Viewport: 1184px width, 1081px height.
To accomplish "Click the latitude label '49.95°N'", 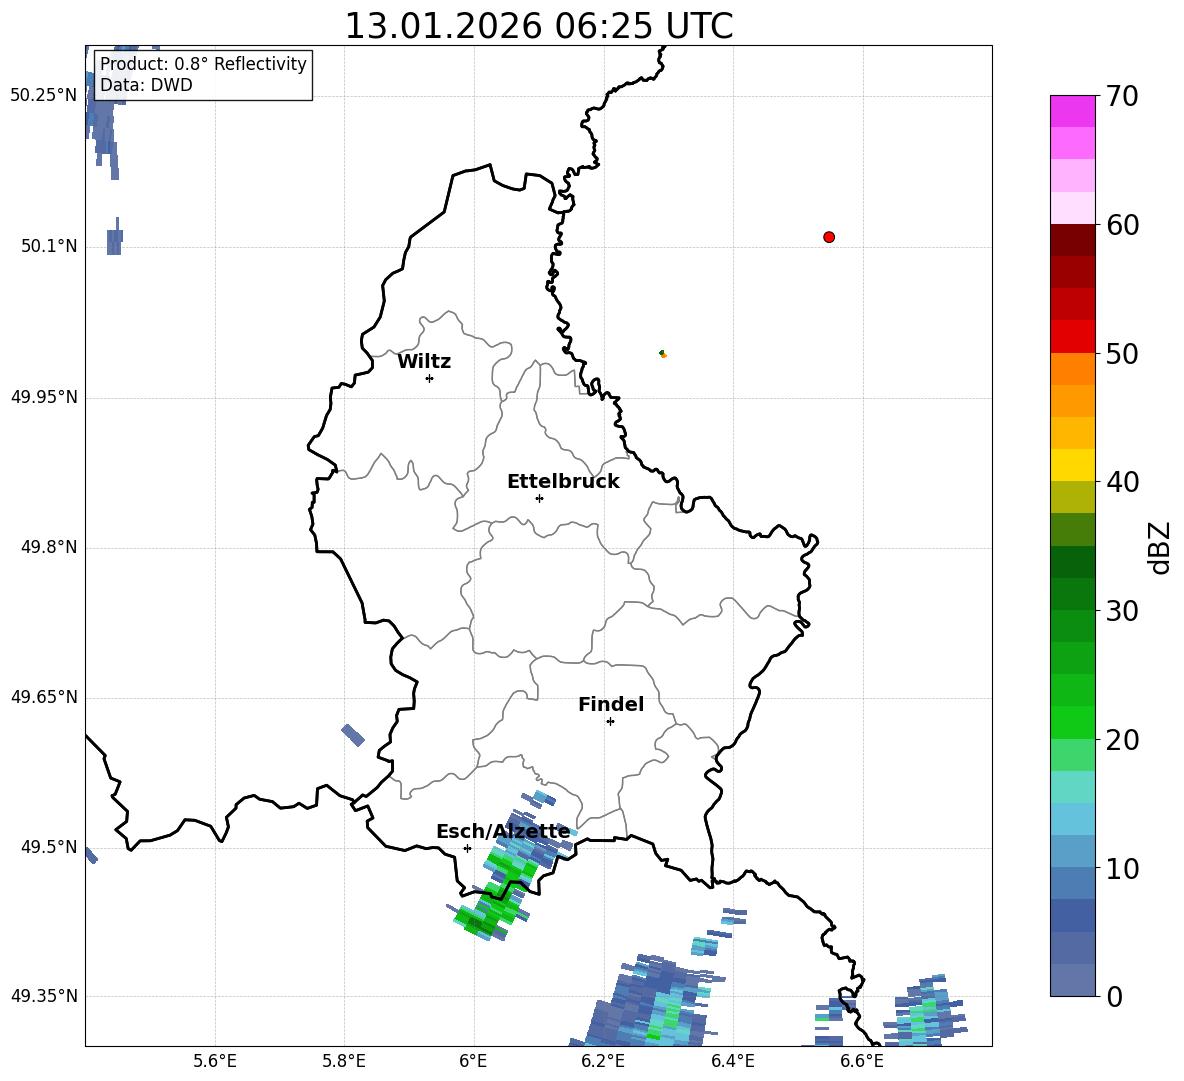I will pos(44,397).
